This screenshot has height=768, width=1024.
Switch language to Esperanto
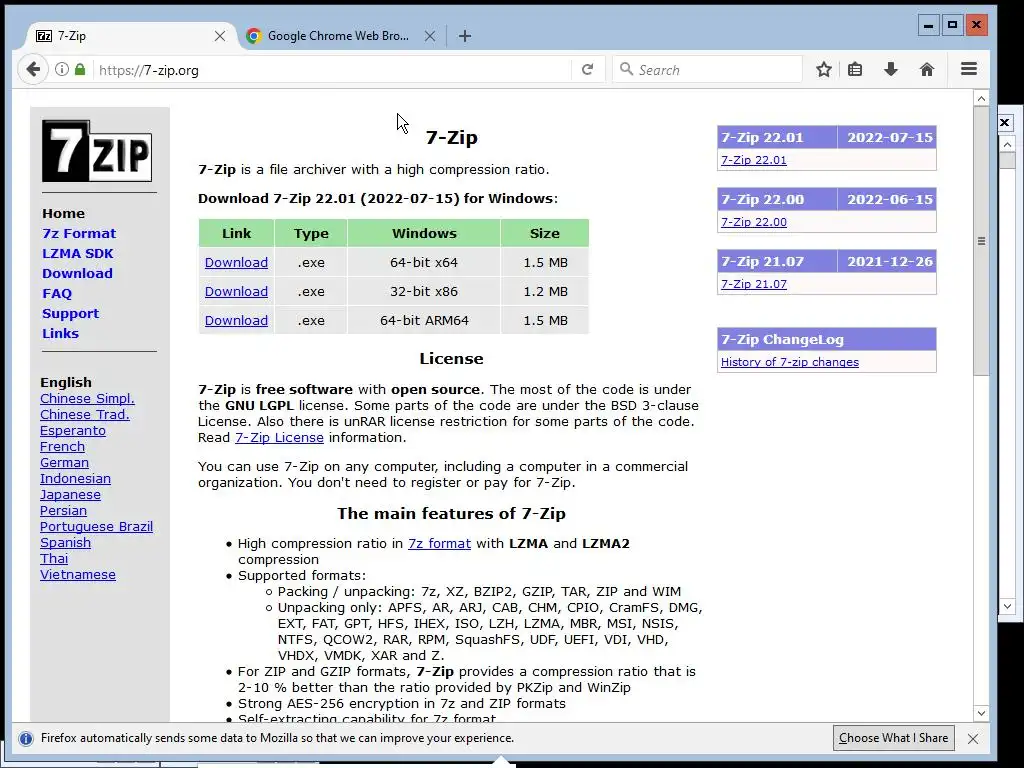[x=72, y=430]
